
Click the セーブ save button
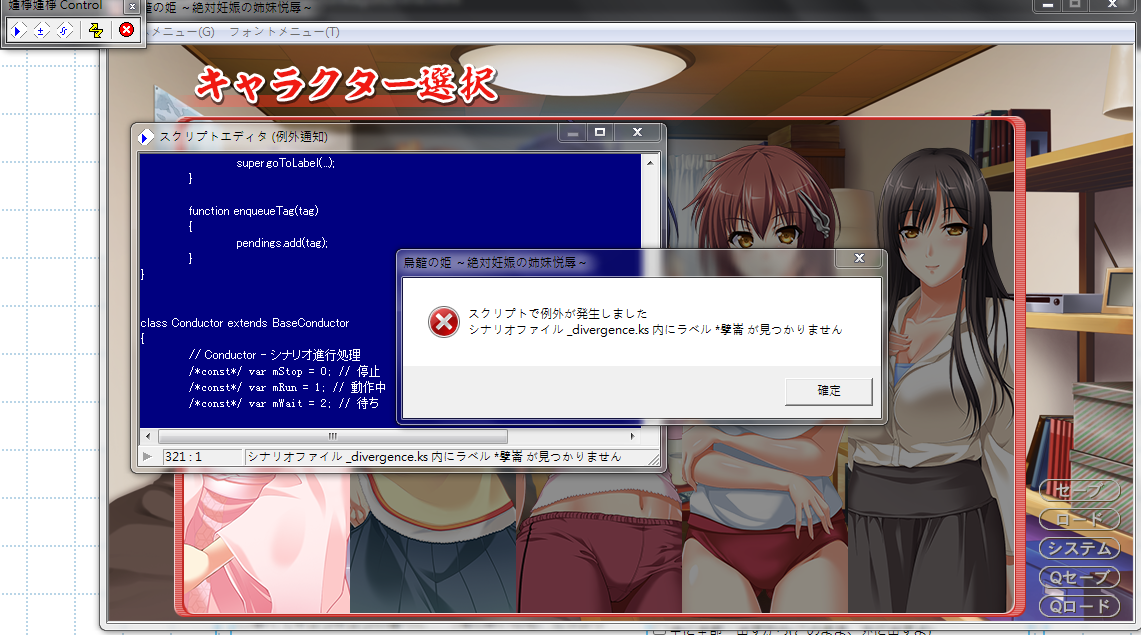[1078, 491]
